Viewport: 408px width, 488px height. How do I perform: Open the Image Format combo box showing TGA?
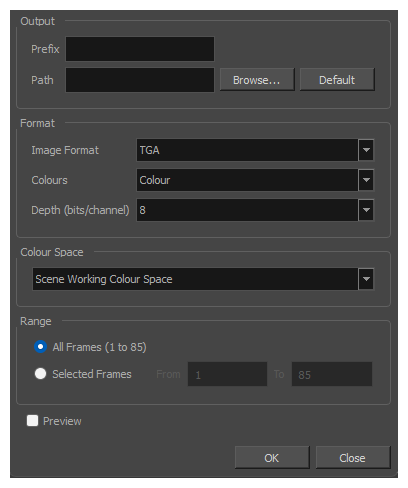click(255, 150)
